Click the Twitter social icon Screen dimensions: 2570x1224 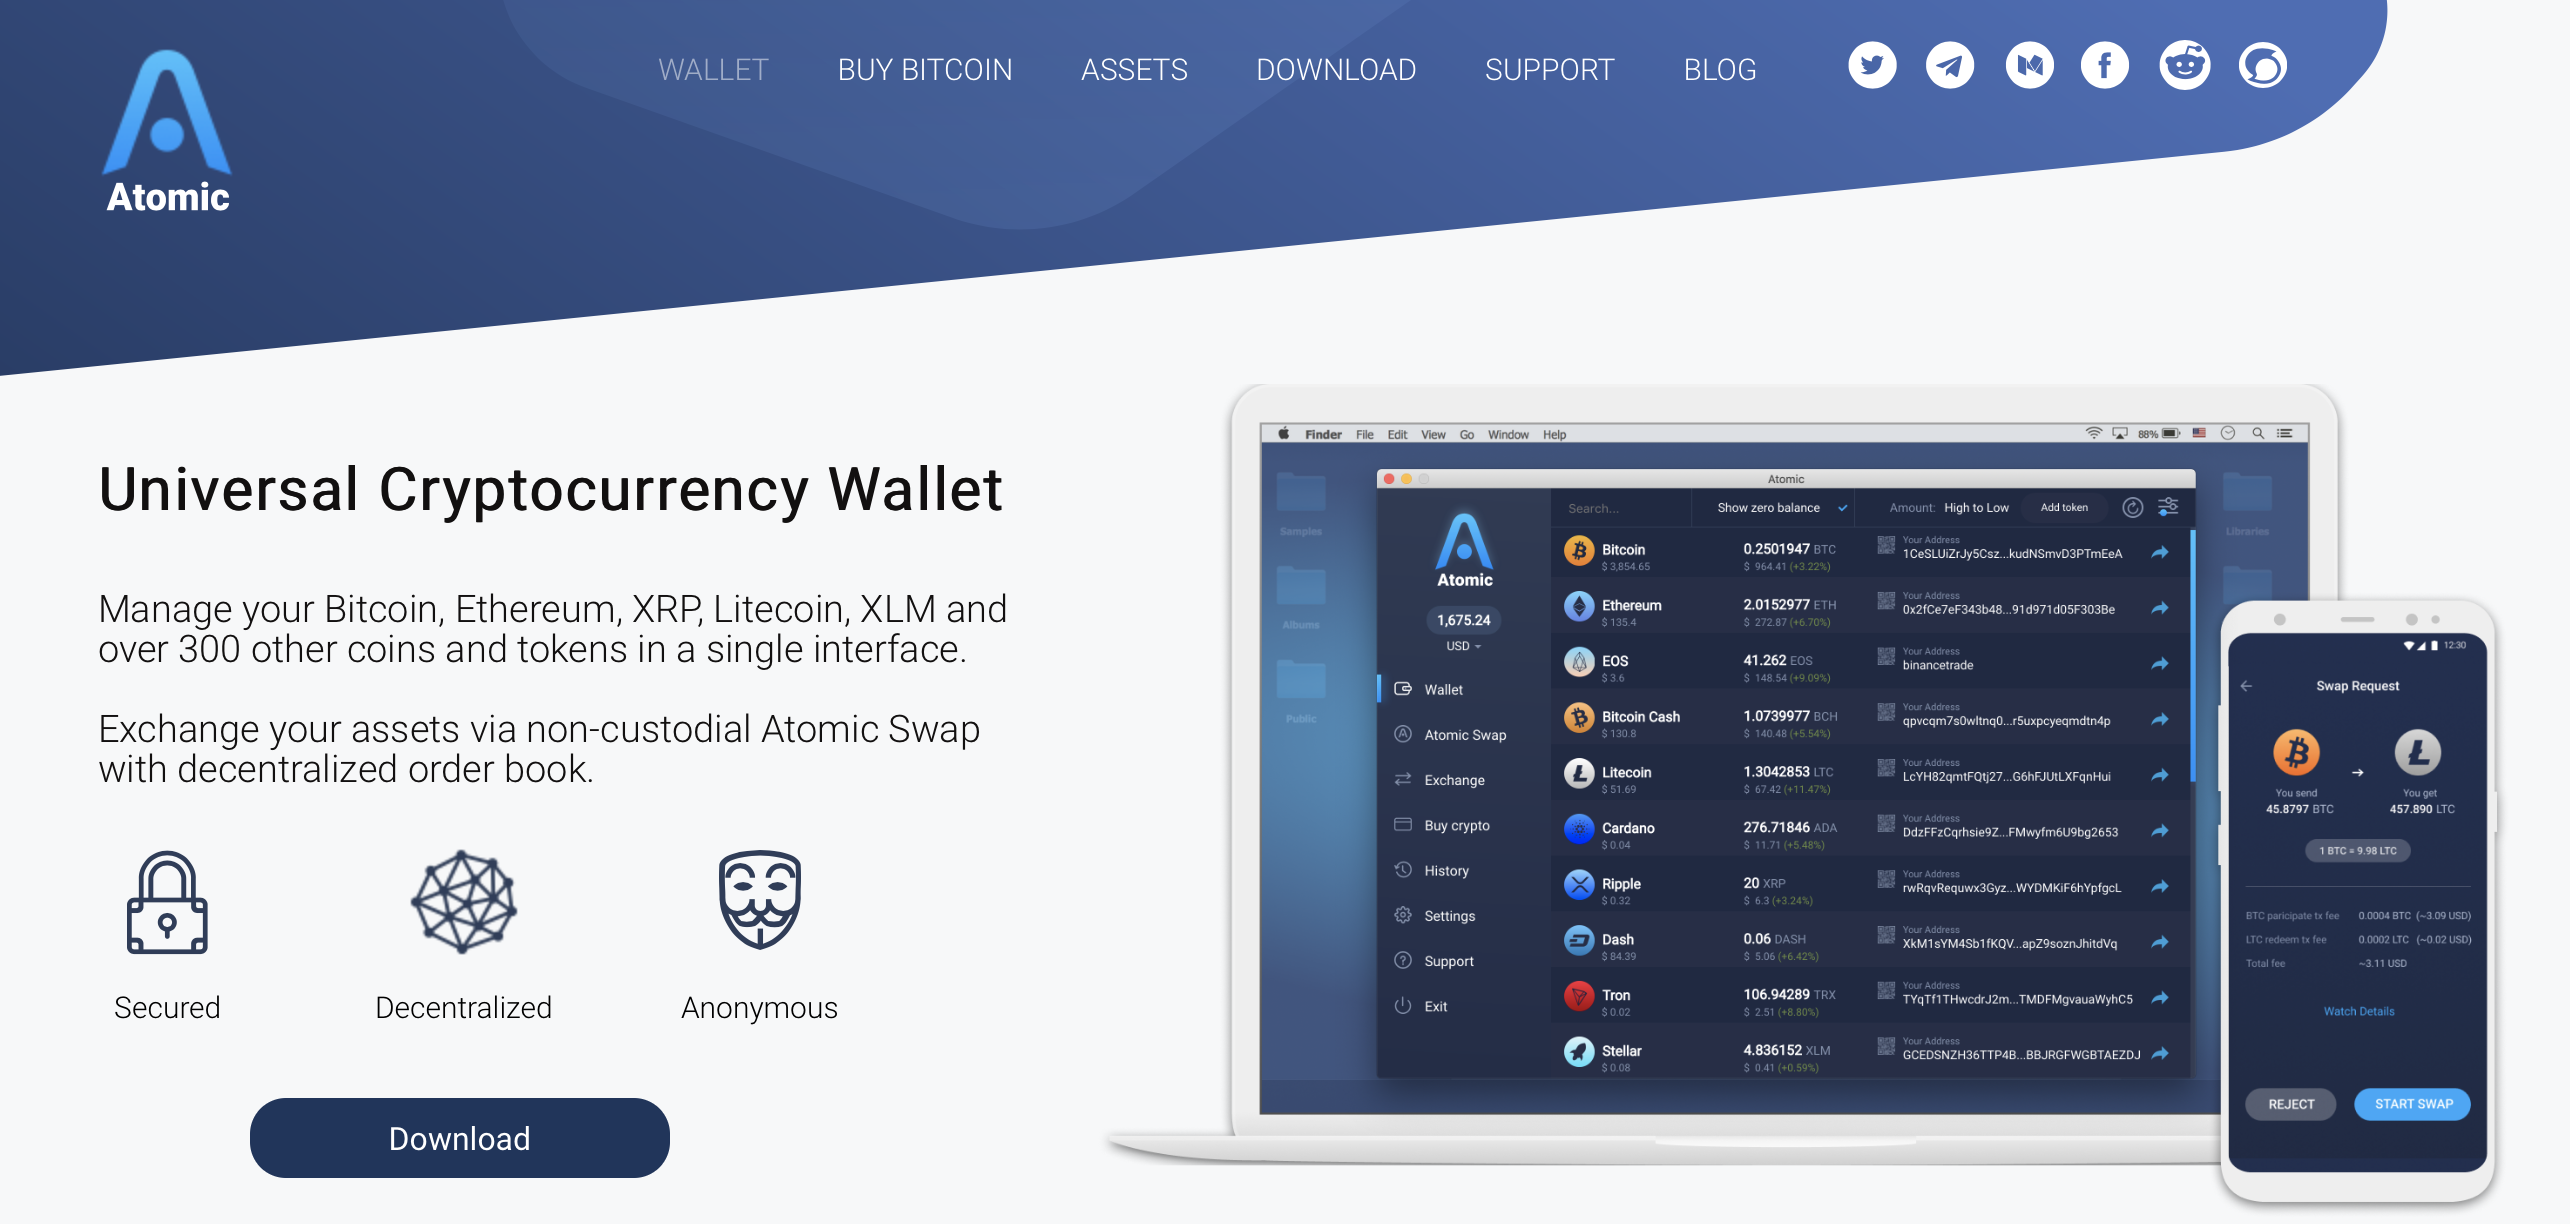(1872, 66)
